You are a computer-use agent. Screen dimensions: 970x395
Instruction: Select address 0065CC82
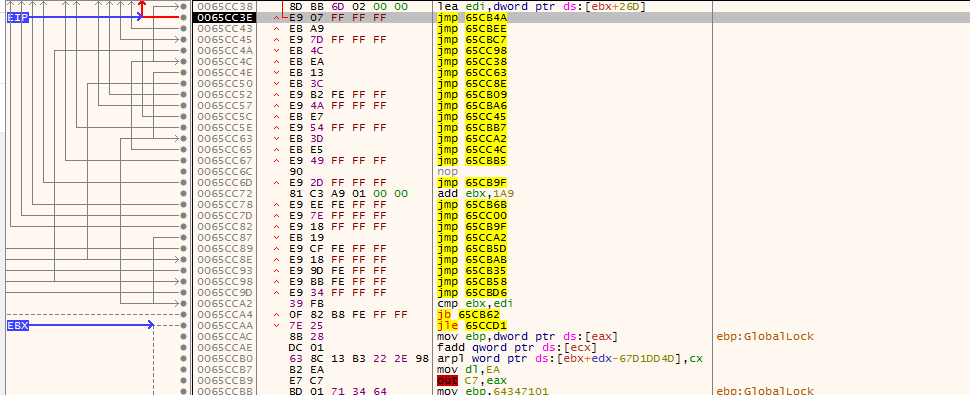[x=224, y=226]
